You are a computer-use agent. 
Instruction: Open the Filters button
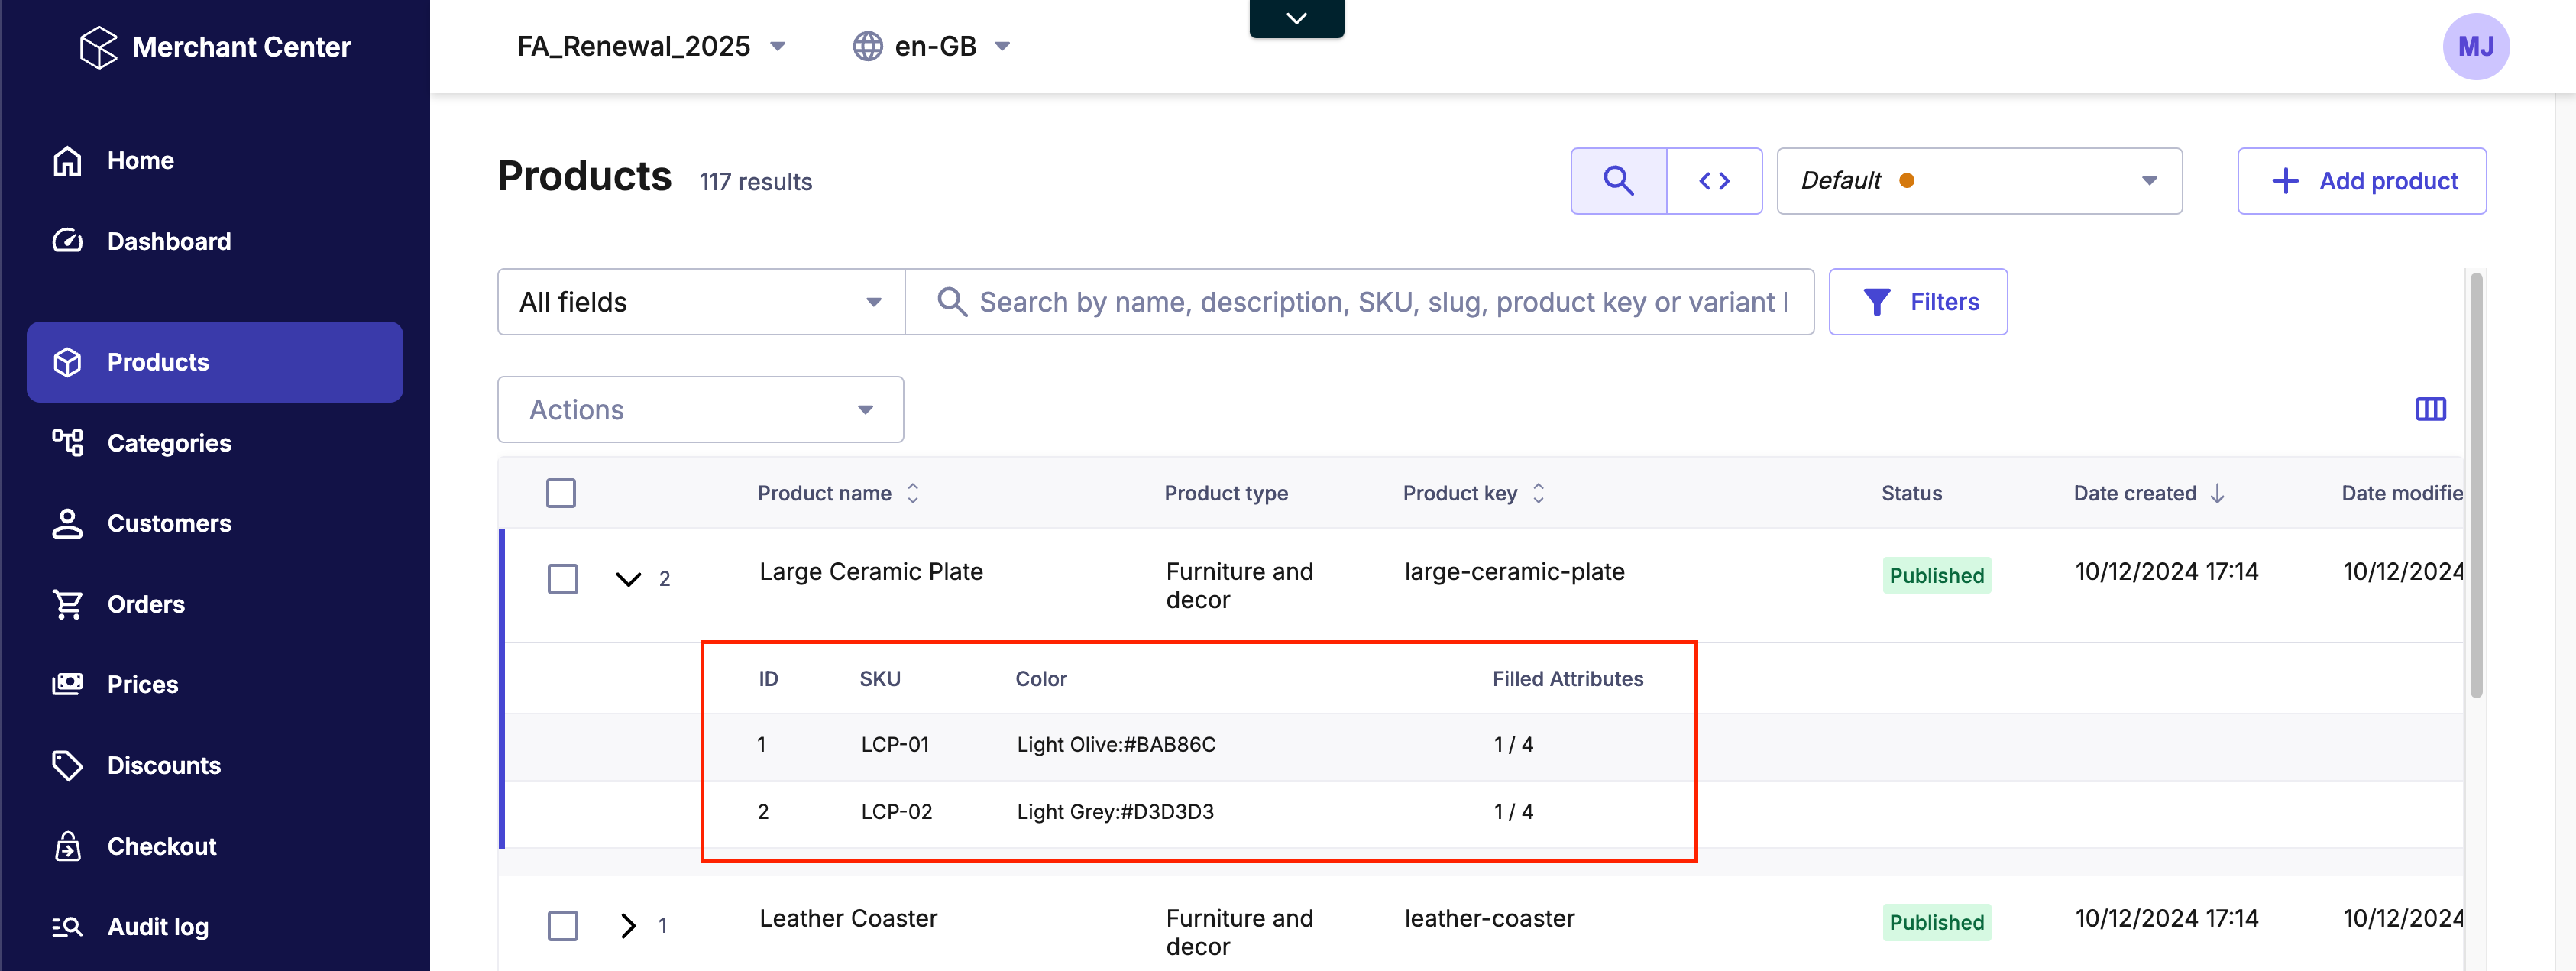pyautogui.click(x=1917, y=302)
